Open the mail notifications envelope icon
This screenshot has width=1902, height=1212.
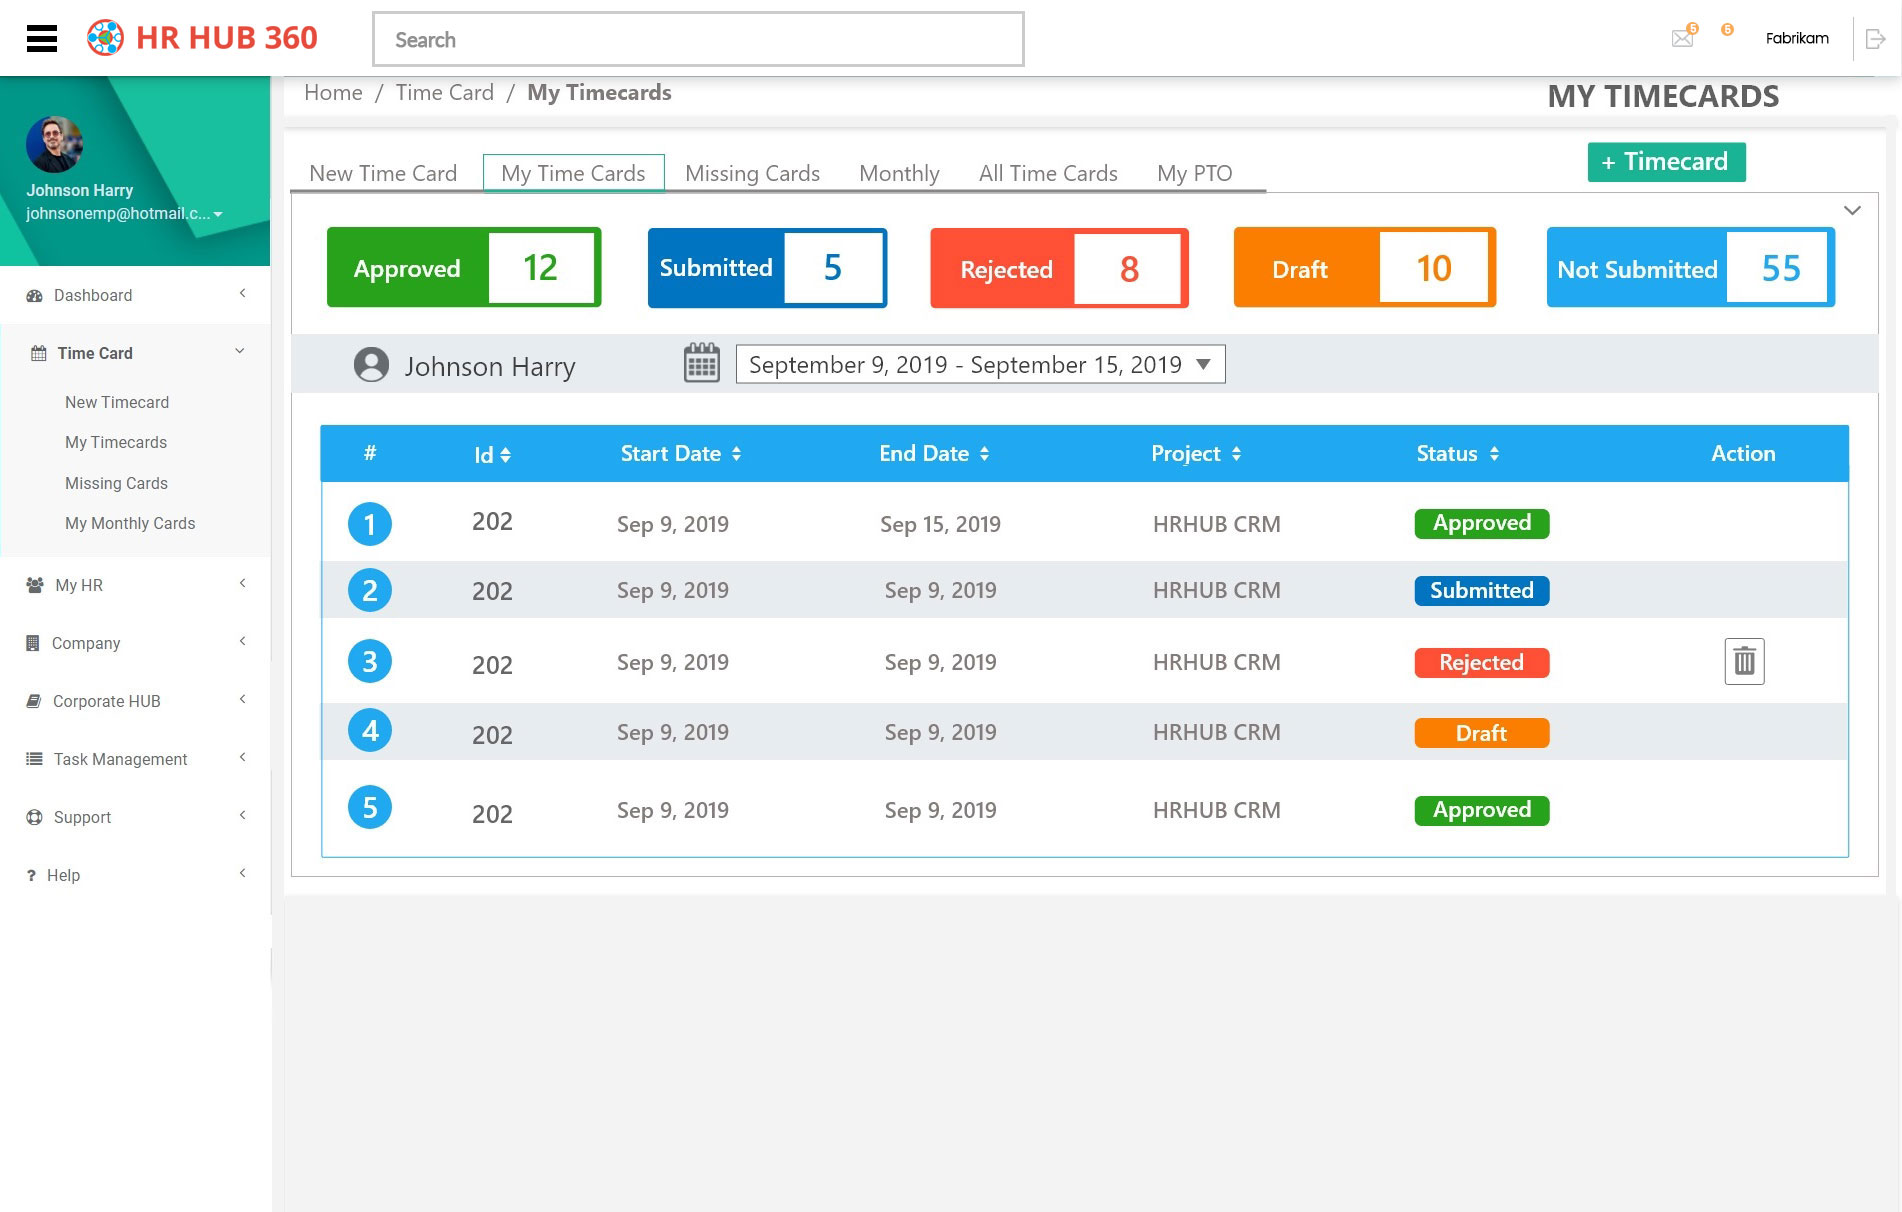[x=1683, y=38]
